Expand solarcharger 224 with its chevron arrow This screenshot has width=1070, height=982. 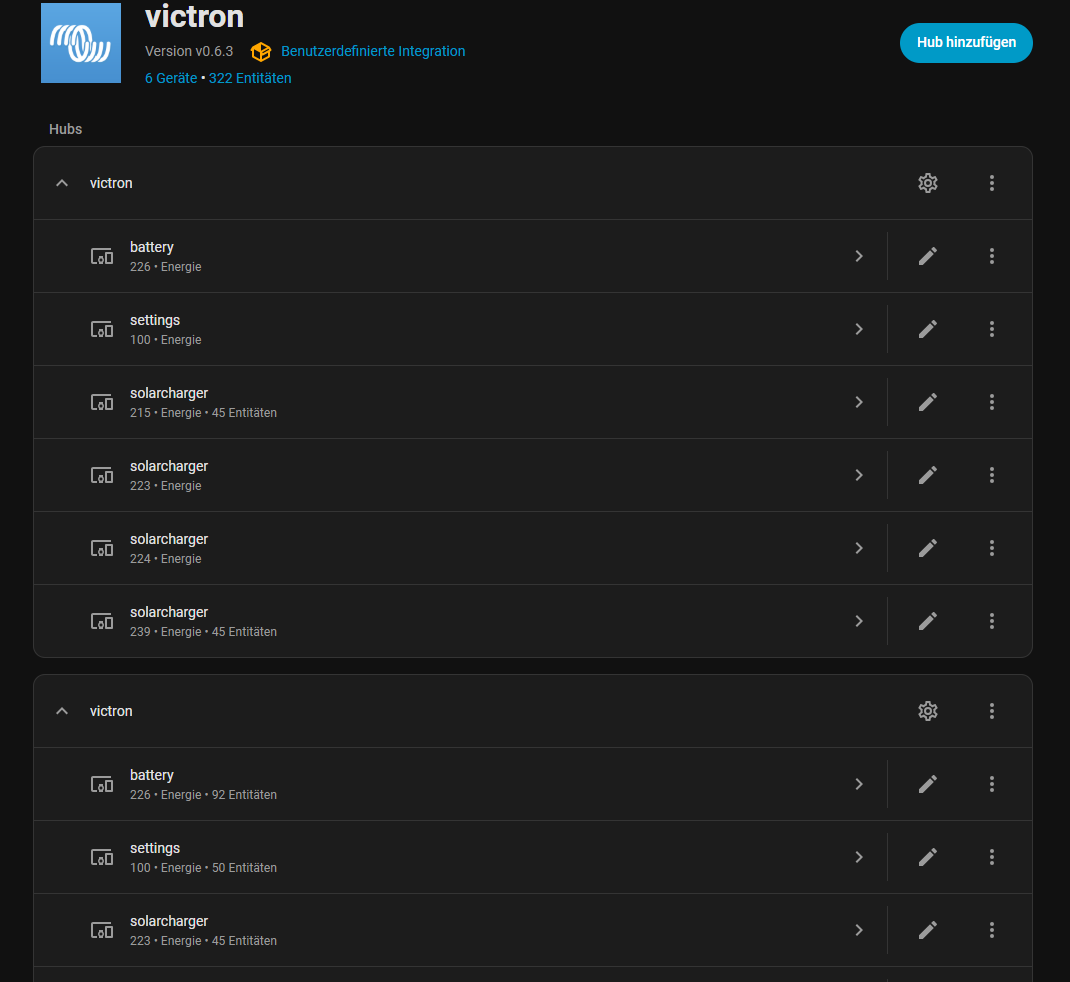(858, 548)
